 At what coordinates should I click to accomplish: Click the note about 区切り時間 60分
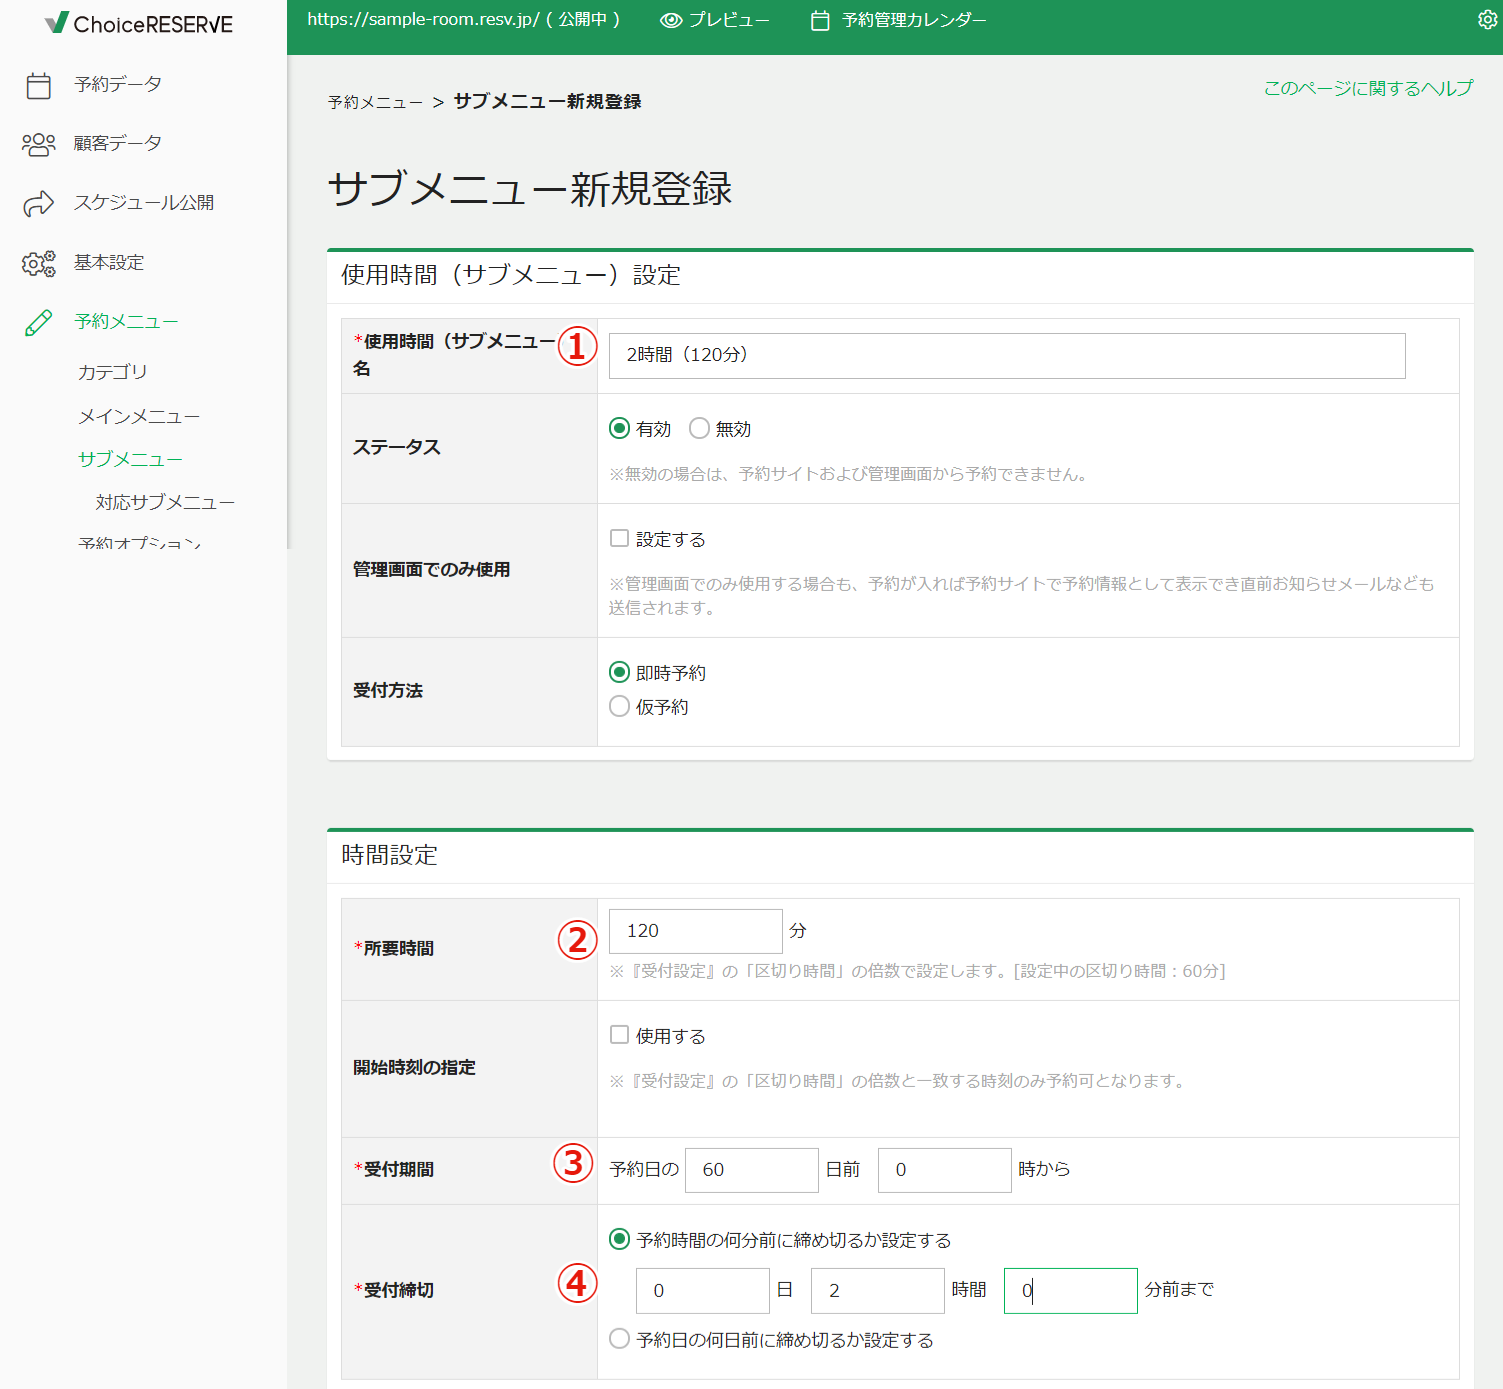tap(917, 971)
